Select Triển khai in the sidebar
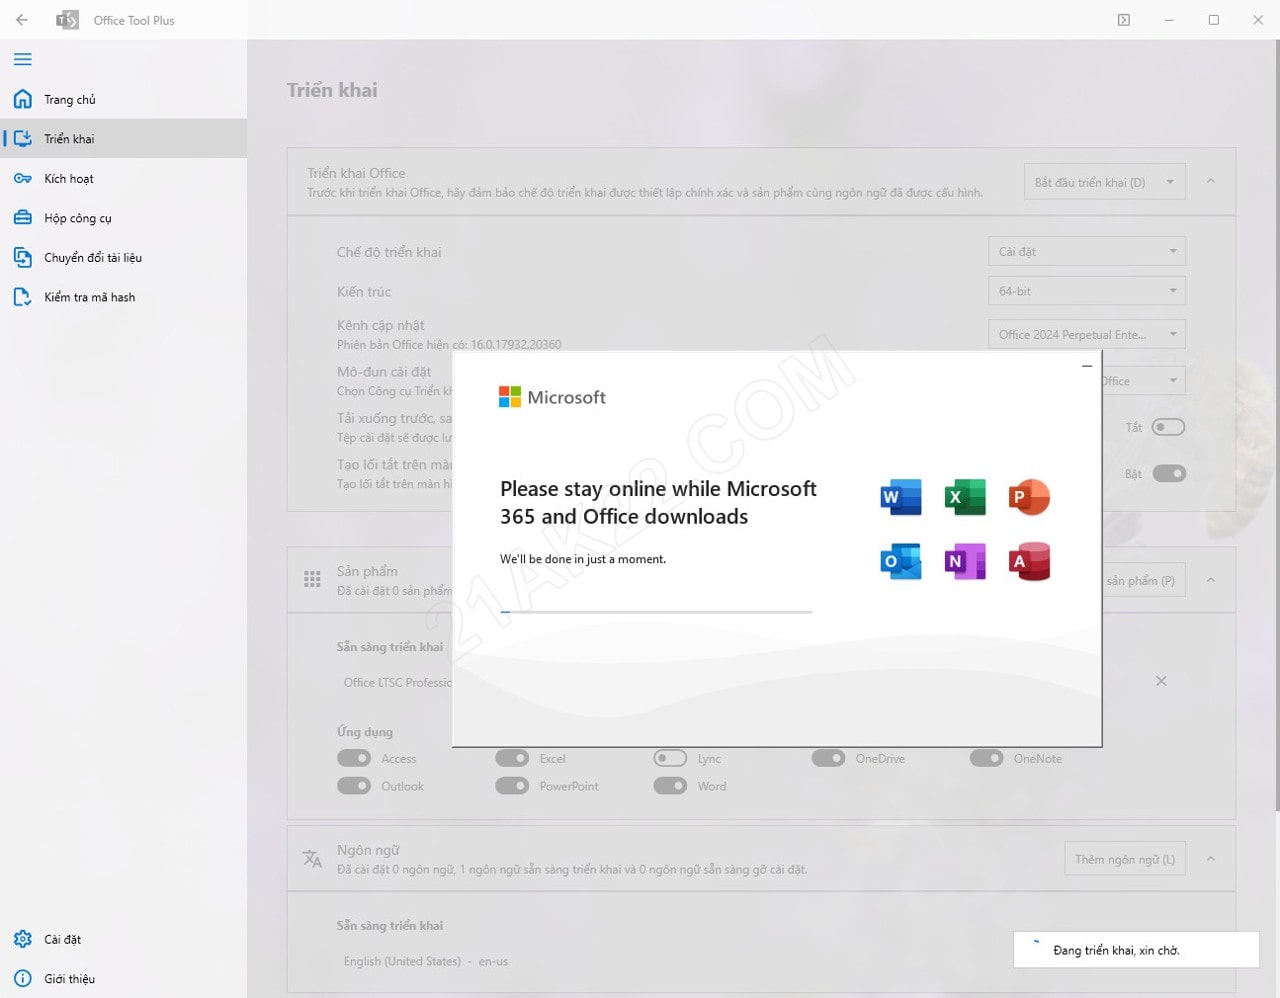This screenshot has height=998, width=1280. coord(123,139)
